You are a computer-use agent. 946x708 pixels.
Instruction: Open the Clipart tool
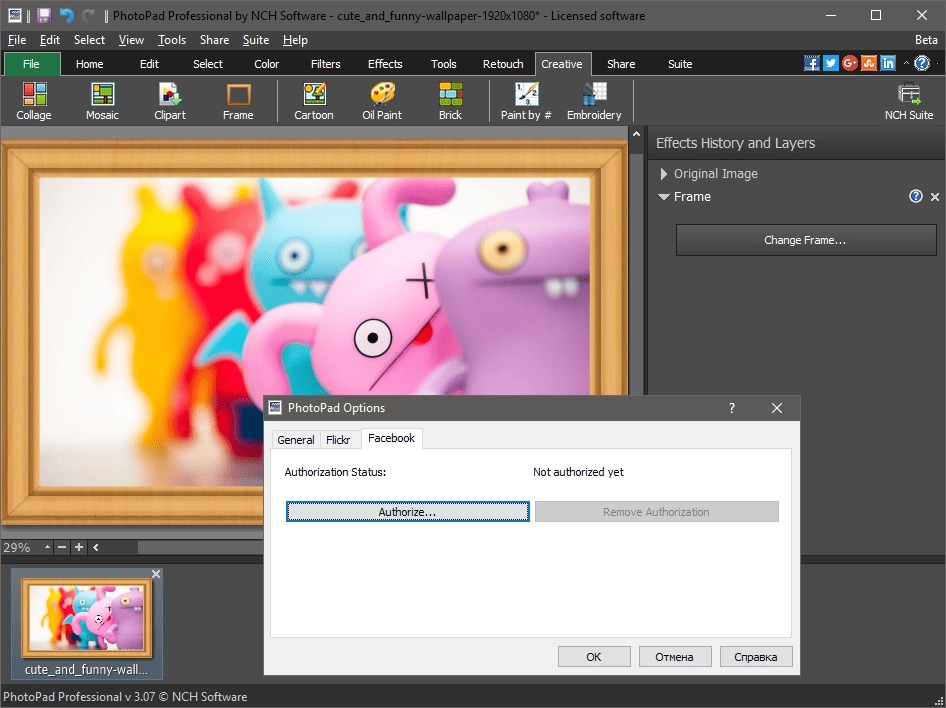(x=170, y=101)
